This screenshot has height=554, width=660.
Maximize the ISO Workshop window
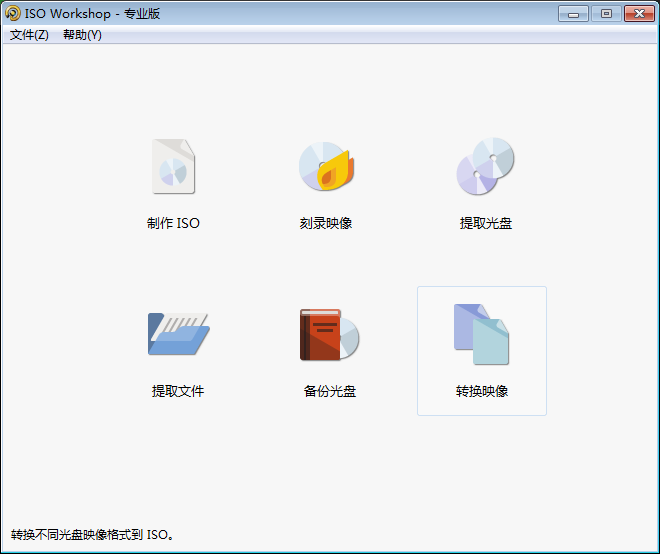(606, 14)
